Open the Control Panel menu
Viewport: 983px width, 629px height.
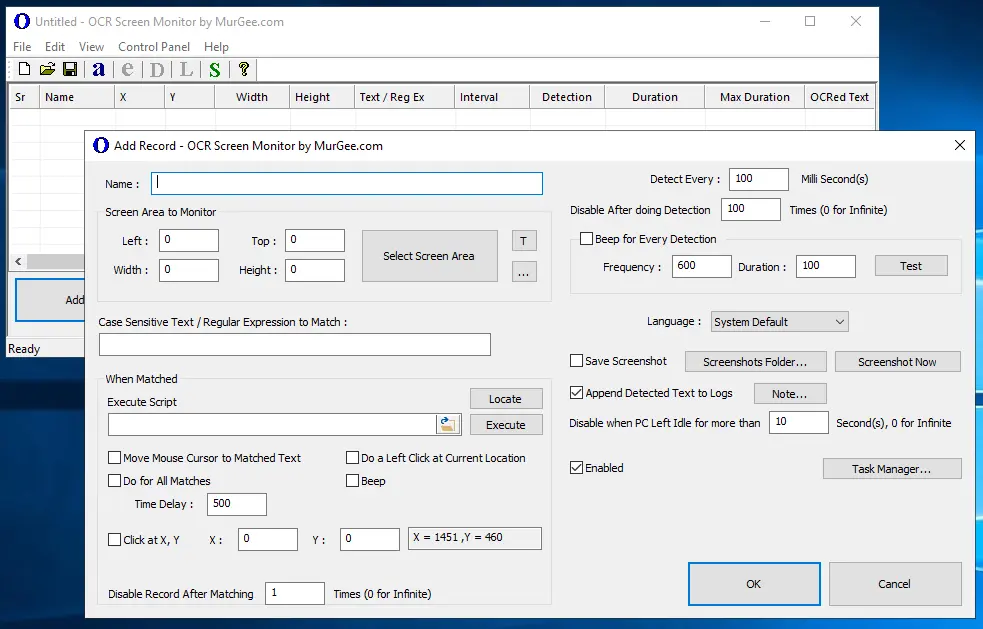pos(154,47)
